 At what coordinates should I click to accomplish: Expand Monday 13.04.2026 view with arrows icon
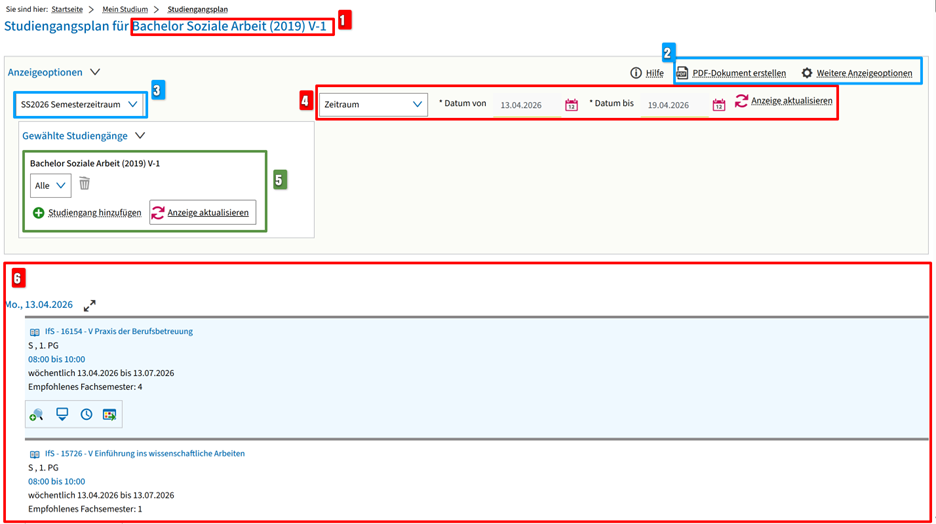pyautogui.click(x=90, y=305)
